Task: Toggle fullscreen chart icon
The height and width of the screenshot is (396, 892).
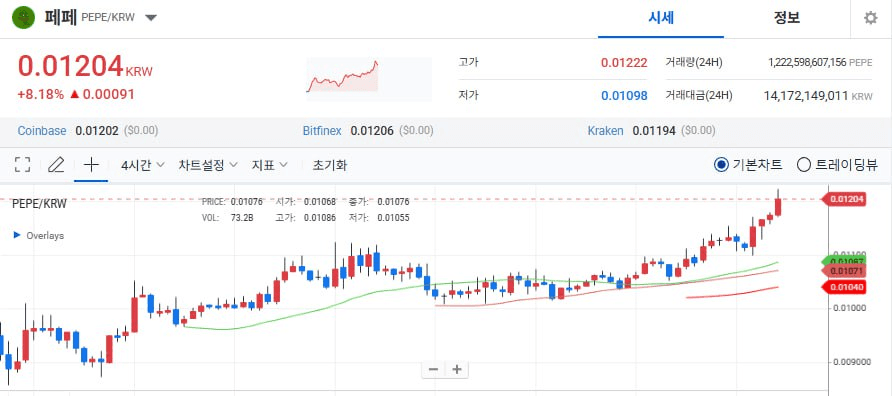Action: (22, 165)
